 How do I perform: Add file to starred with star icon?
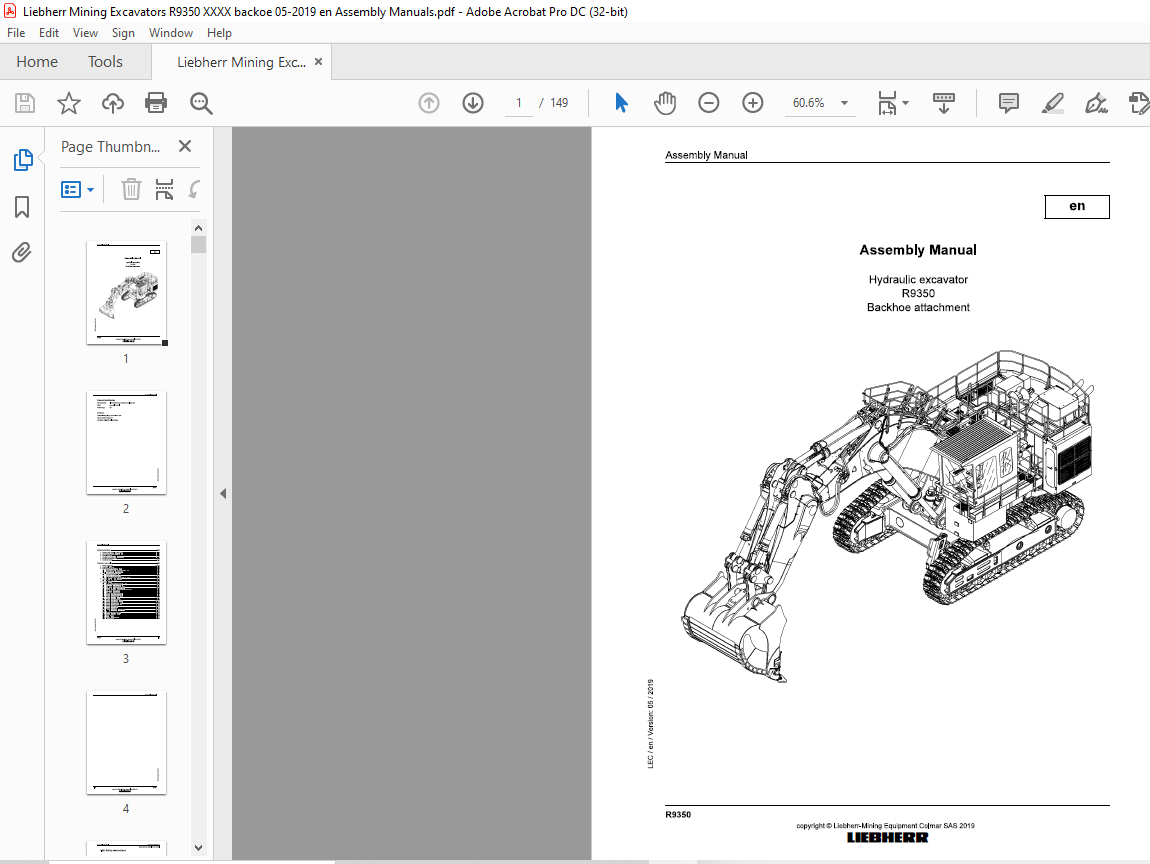(69, 103)
